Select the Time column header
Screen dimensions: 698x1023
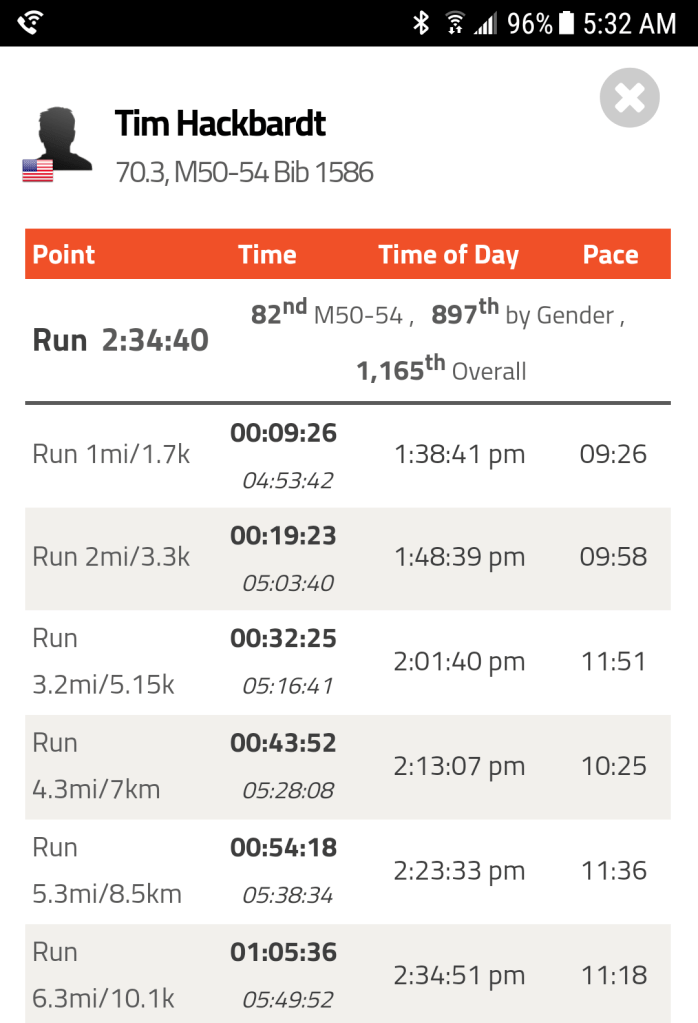[x=267, y=254]
